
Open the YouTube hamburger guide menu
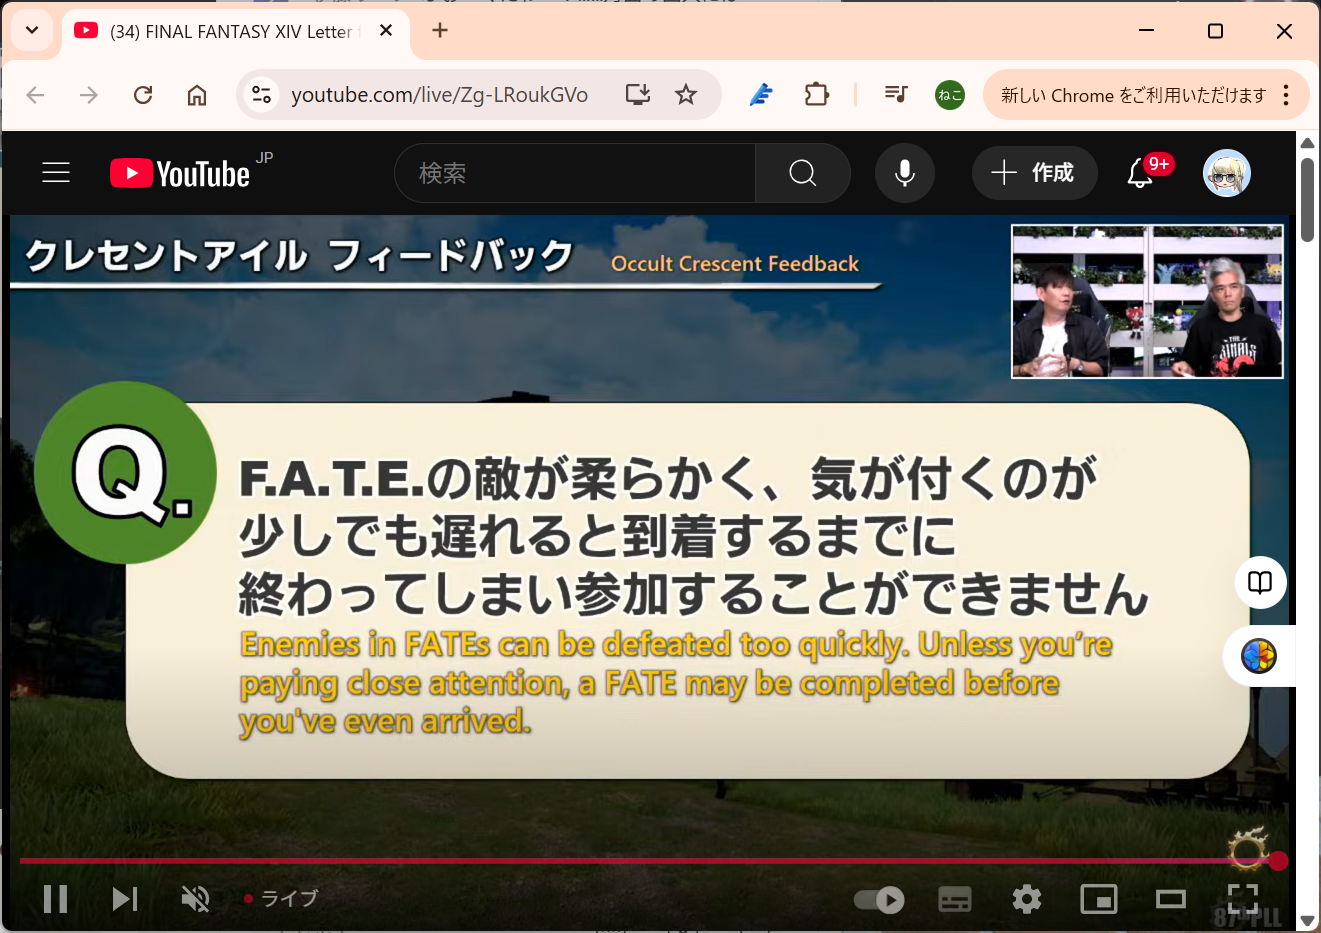click(x=56, y=173)
